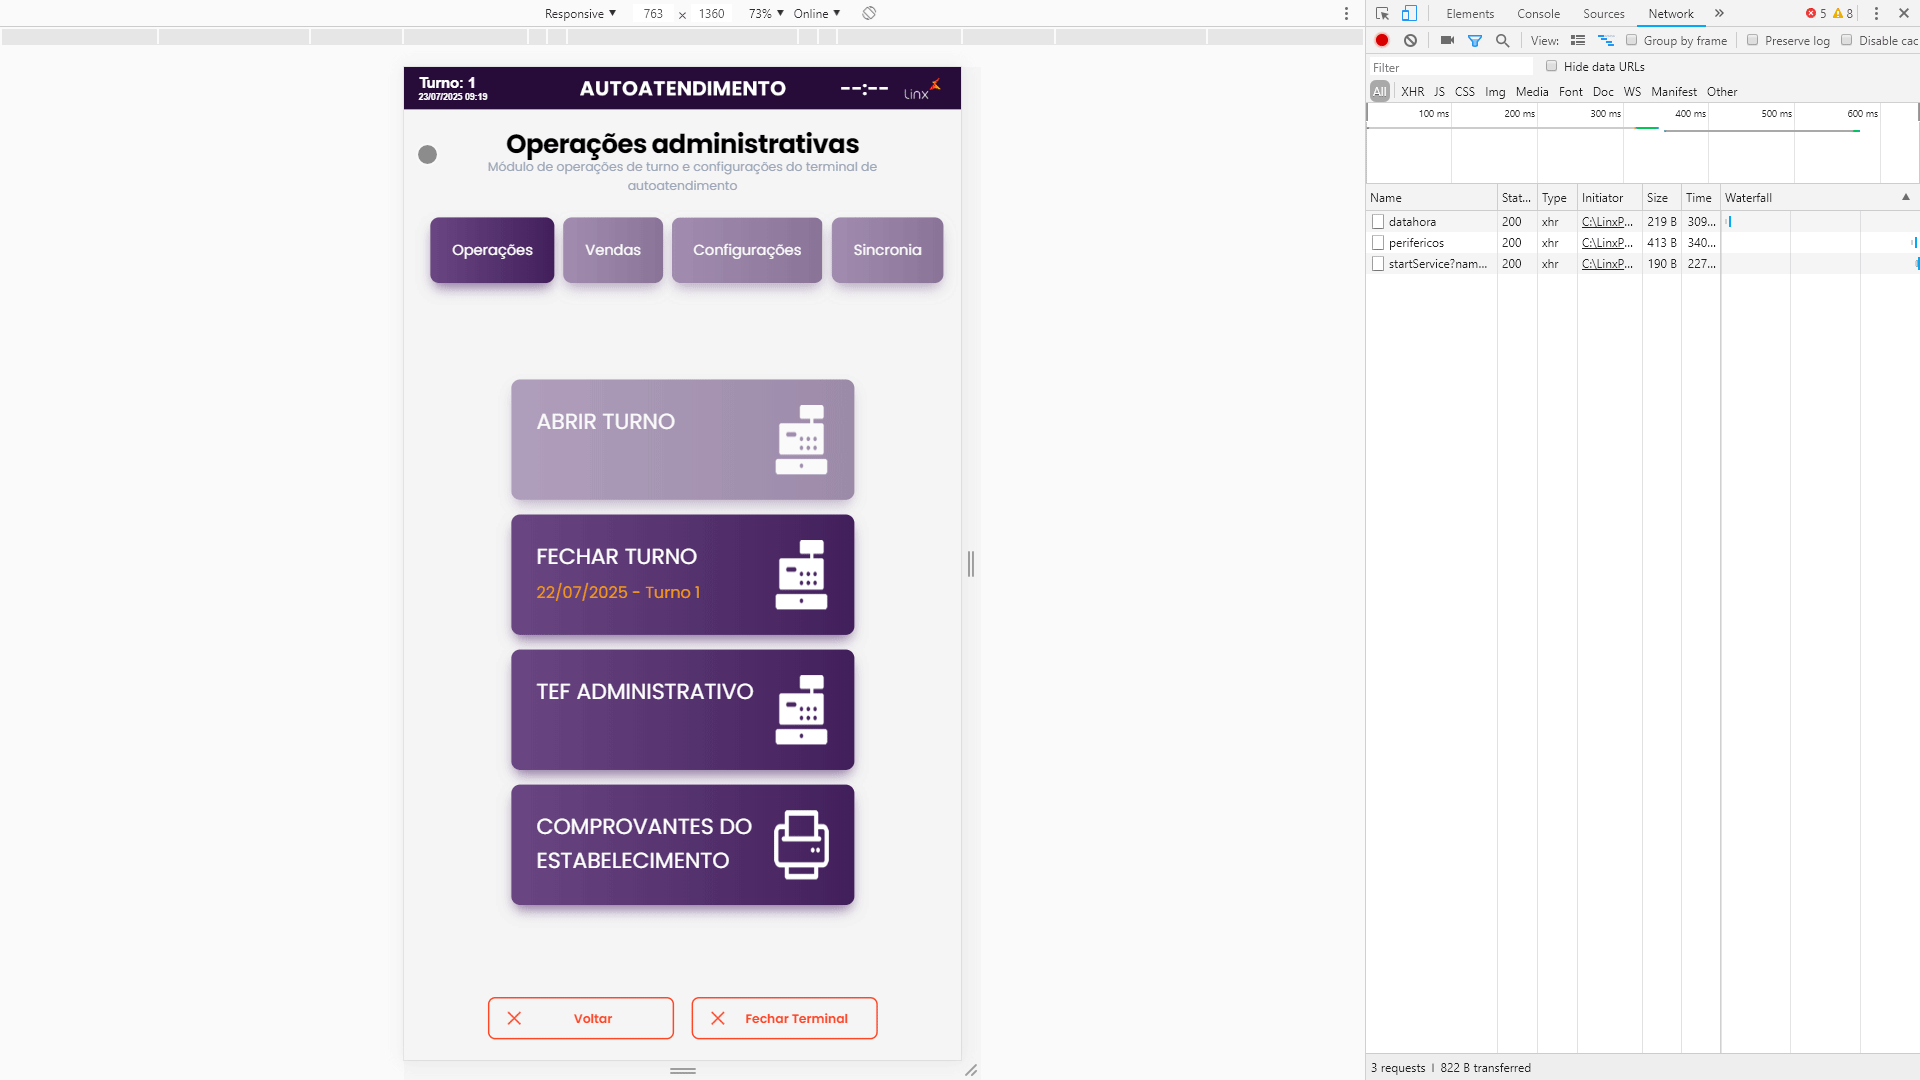Toggle device toolbar icon in DevTools
Screen dimensions: 1920x1080
tap(1409, 13)
